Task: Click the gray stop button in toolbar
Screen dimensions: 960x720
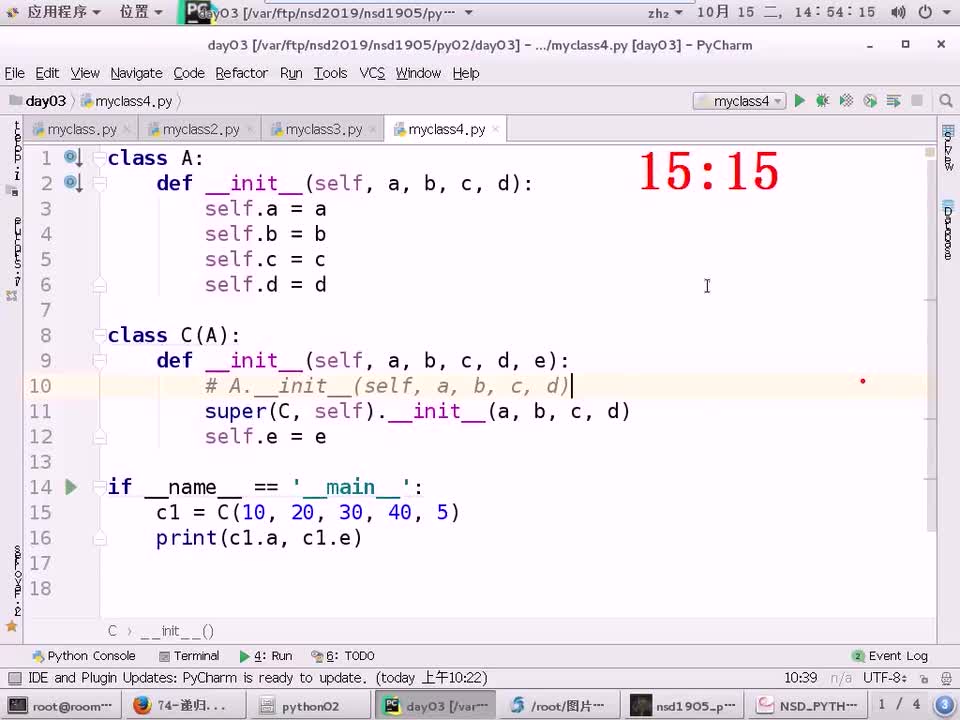Action: coord(917,100)
